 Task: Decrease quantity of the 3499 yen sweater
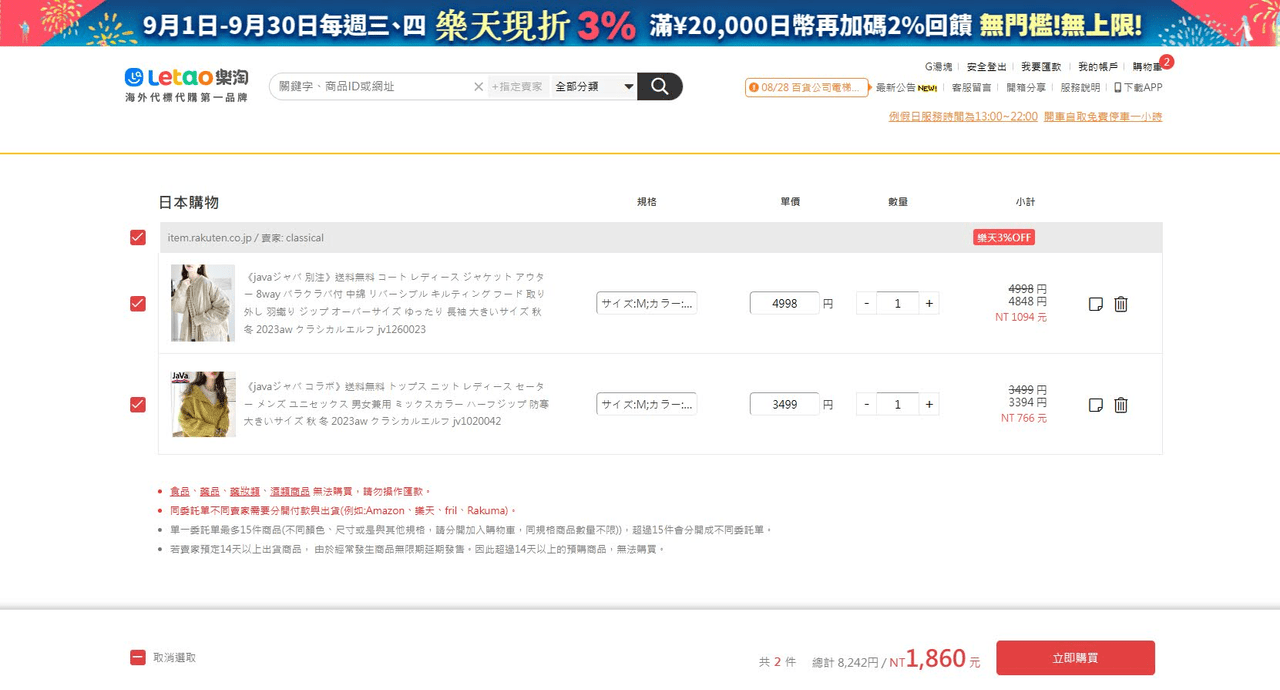tap(867, 404)
